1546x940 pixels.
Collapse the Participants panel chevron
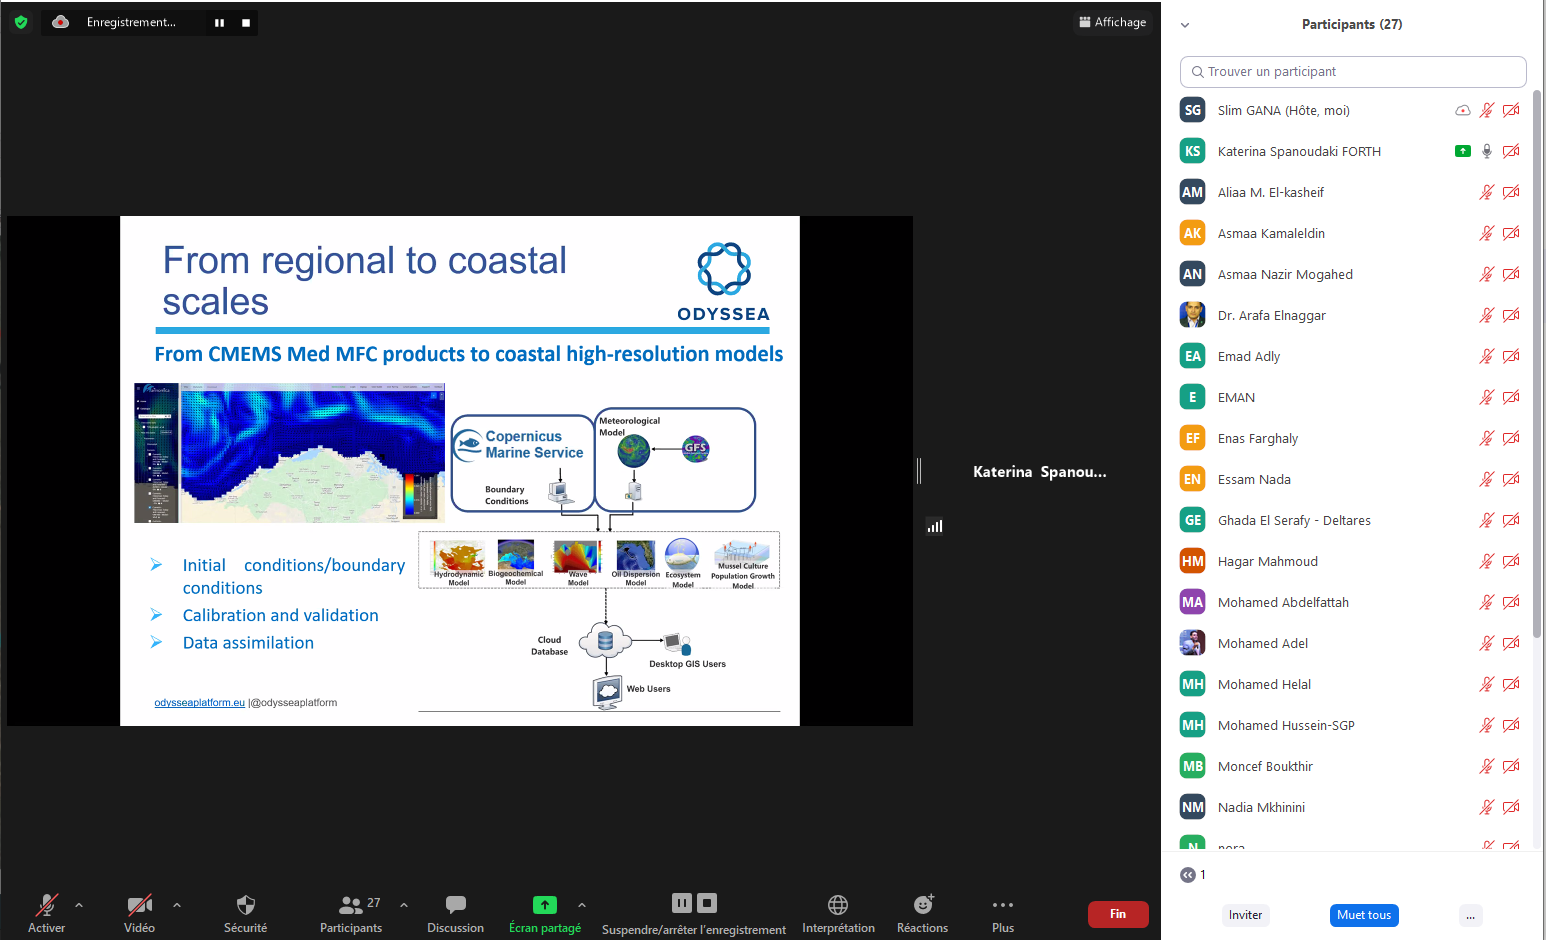point(1185,25)
